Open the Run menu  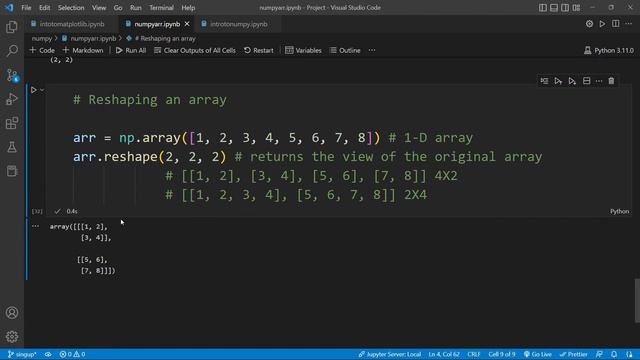(x=136, y=8)
